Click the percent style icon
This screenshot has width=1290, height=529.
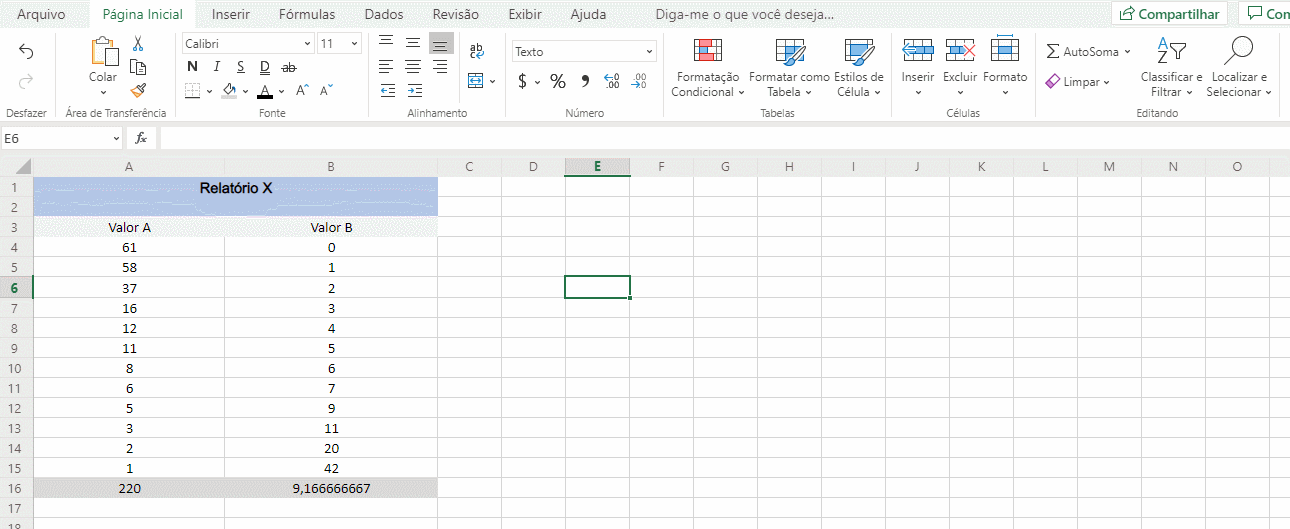click(558, 81)
